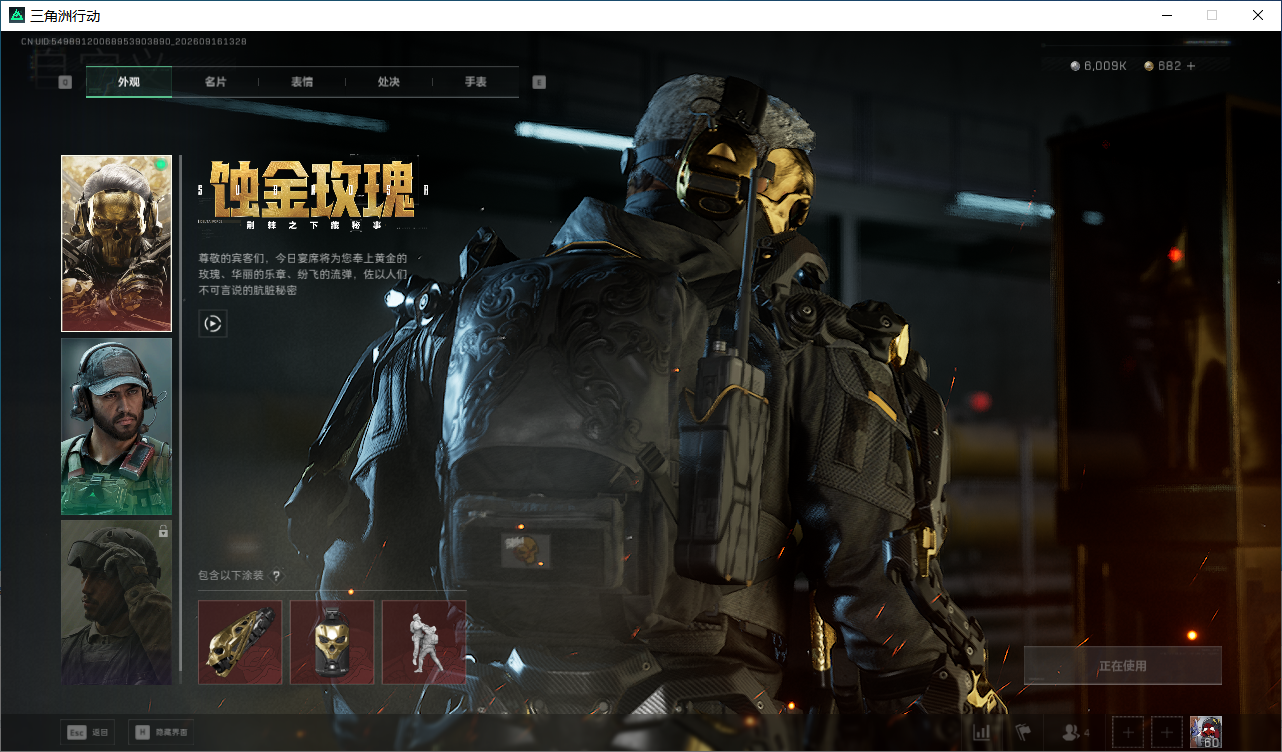Preview the white execution pose item
This screenshot has height=752, width=1282.
pyautogui.click(x=424, y=642)
